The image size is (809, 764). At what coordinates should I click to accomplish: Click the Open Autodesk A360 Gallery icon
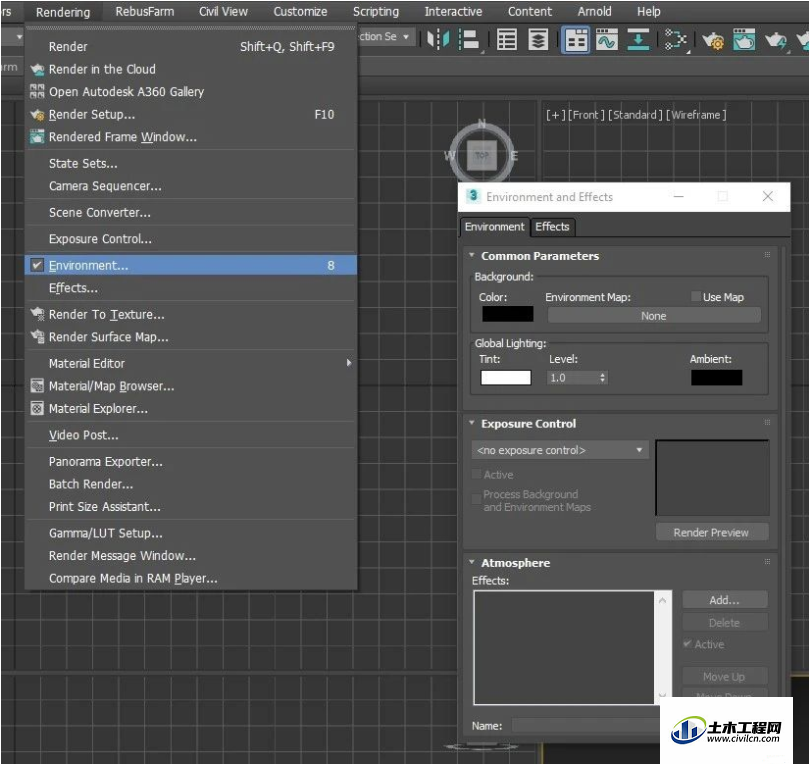click(37, 91)
